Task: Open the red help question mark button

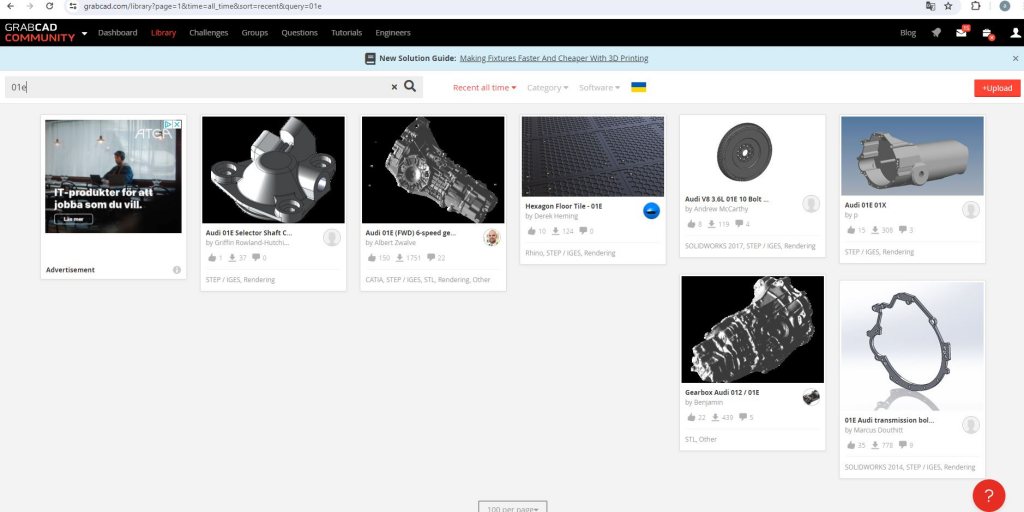Action: point(989,496)
